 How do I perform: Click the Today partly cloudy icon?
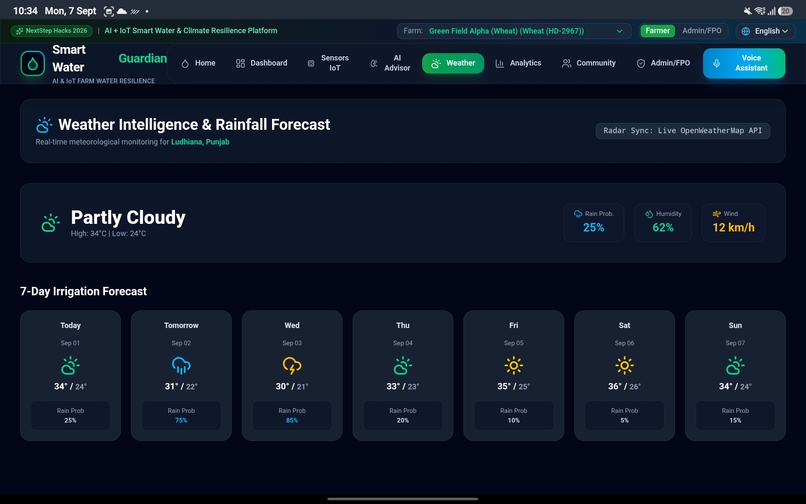click(x=70, y=366)
